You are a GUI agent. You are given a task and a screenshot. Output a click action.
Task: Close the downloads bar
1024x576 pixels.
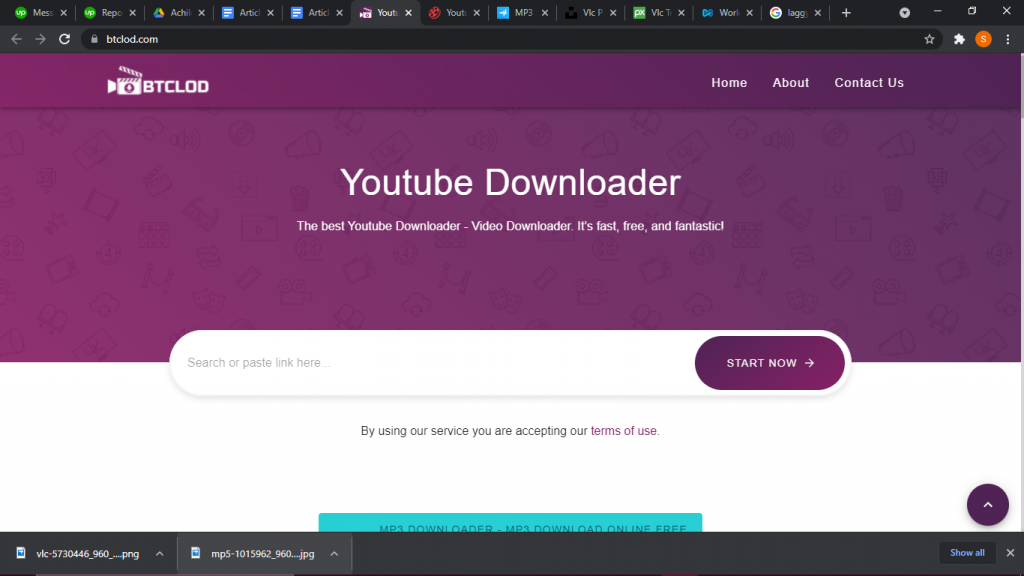[1010, 552]
